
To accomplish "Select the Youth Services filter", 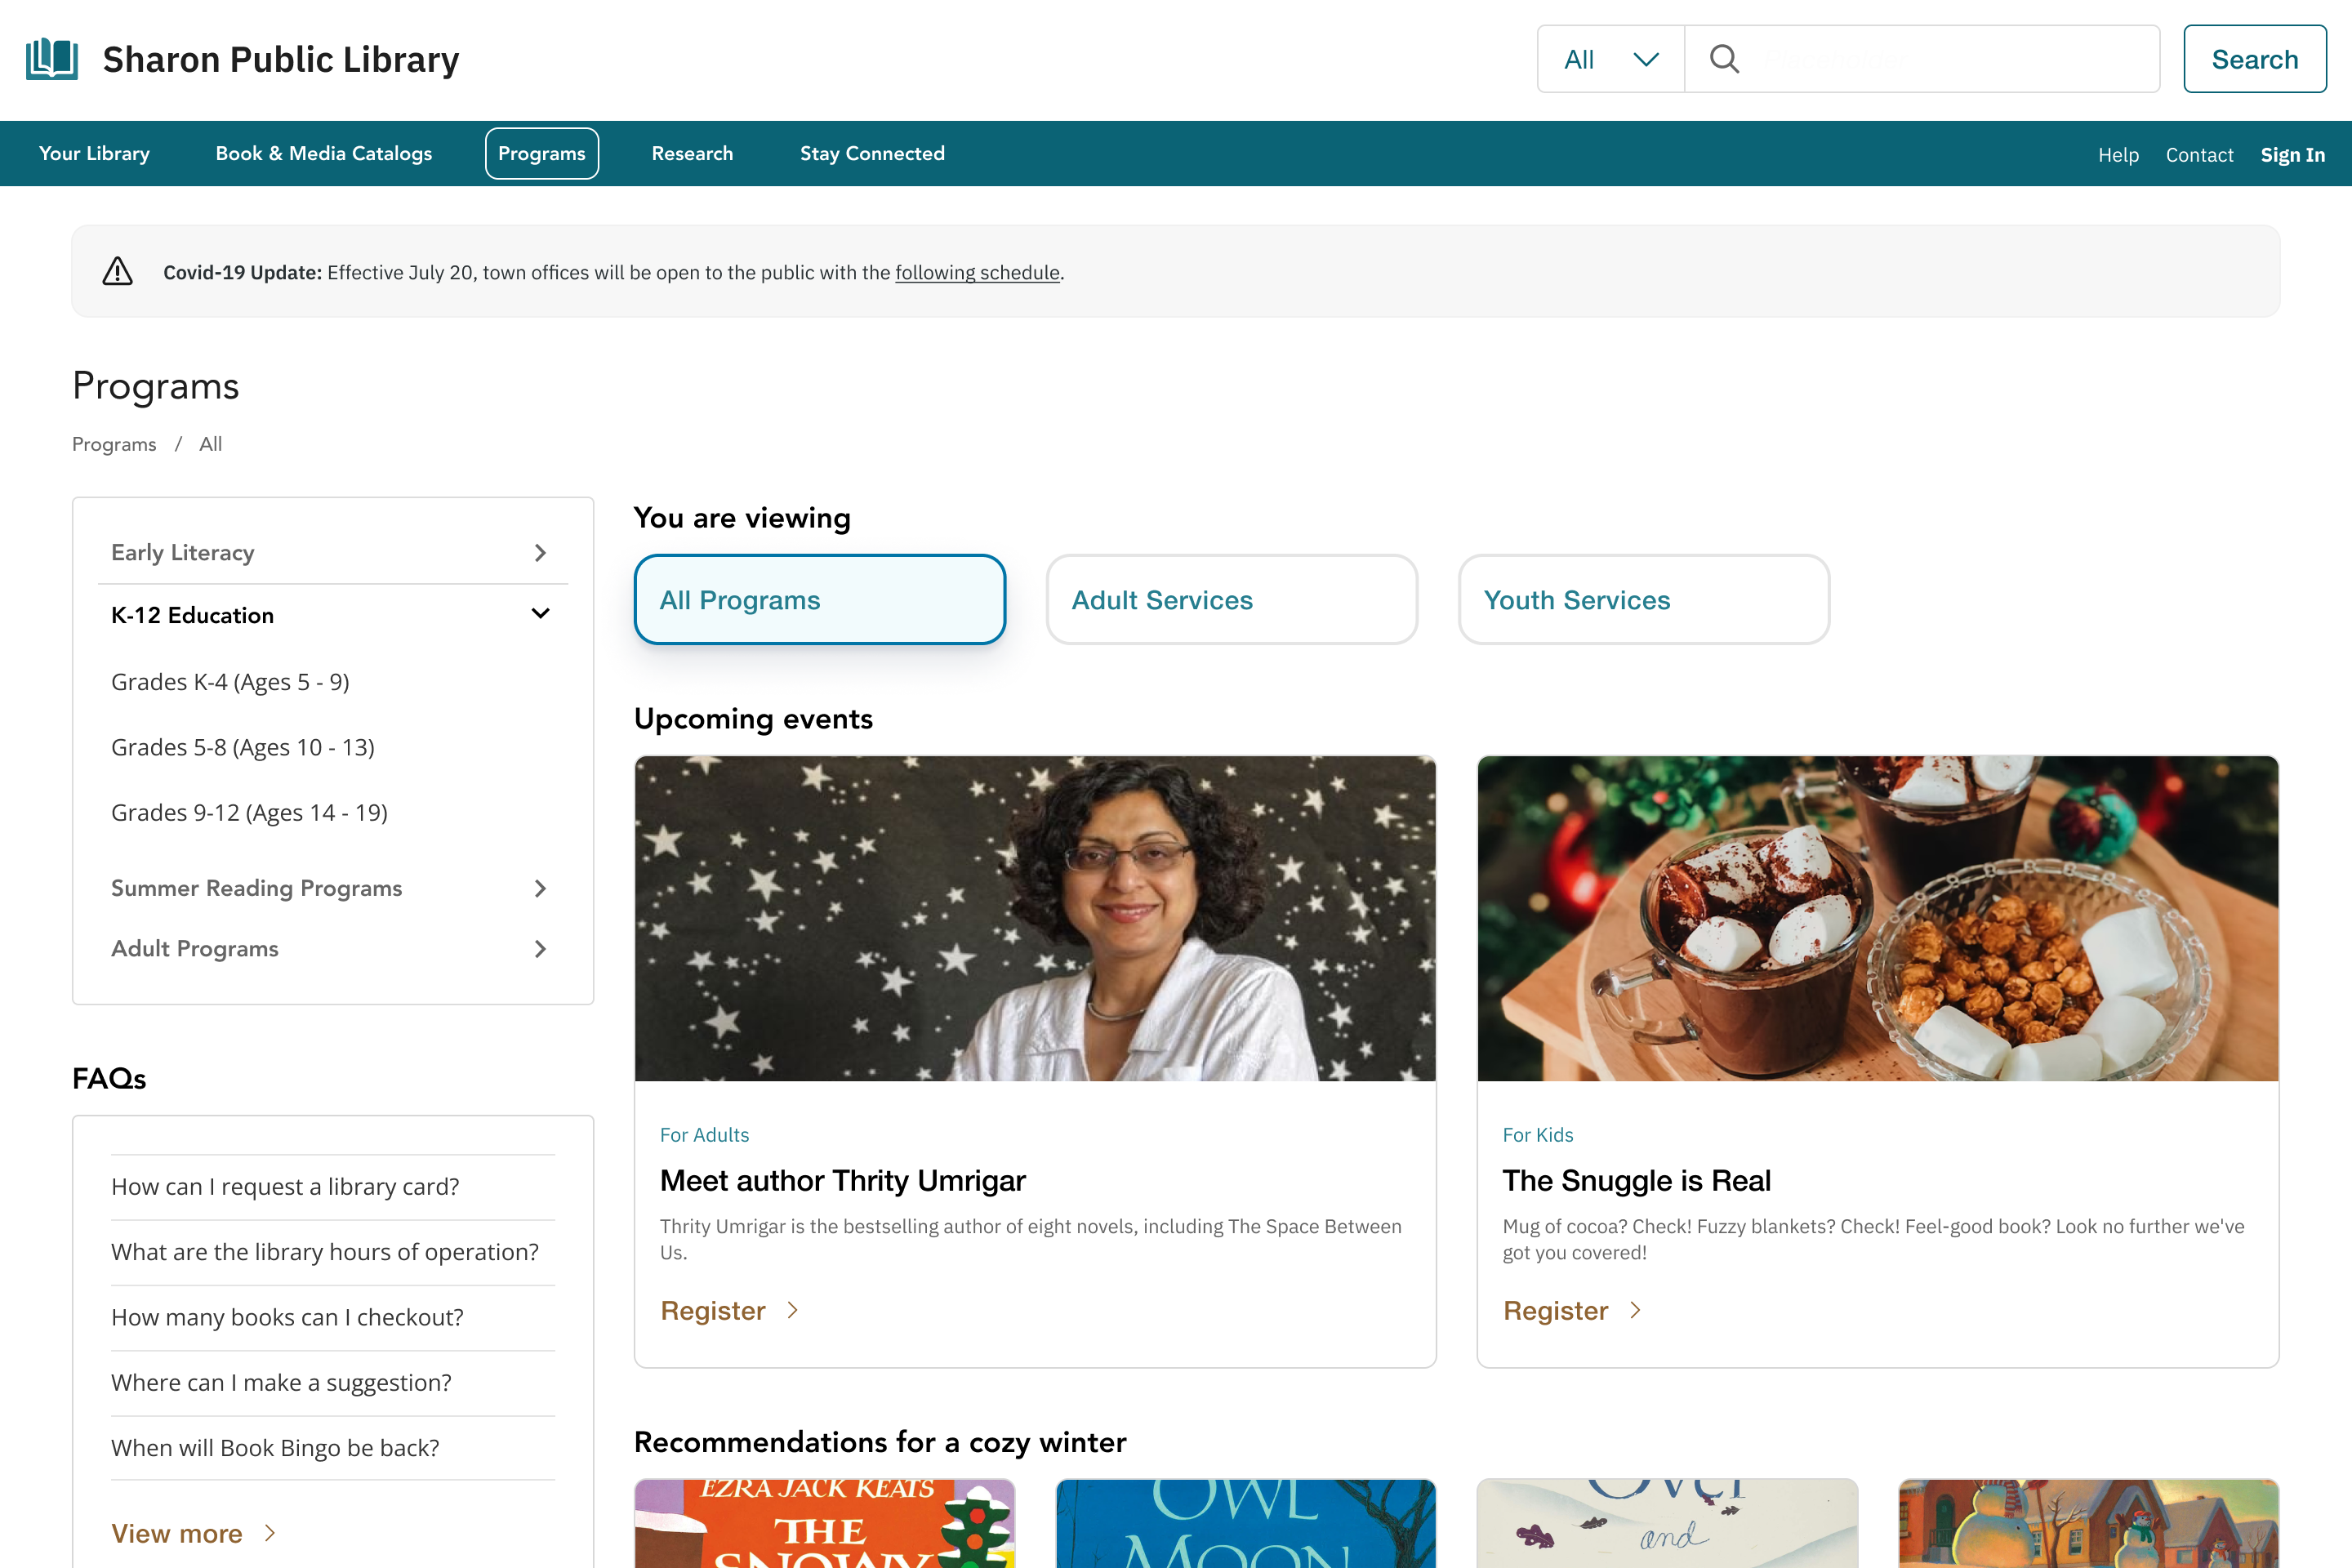I will (1643, 600).
